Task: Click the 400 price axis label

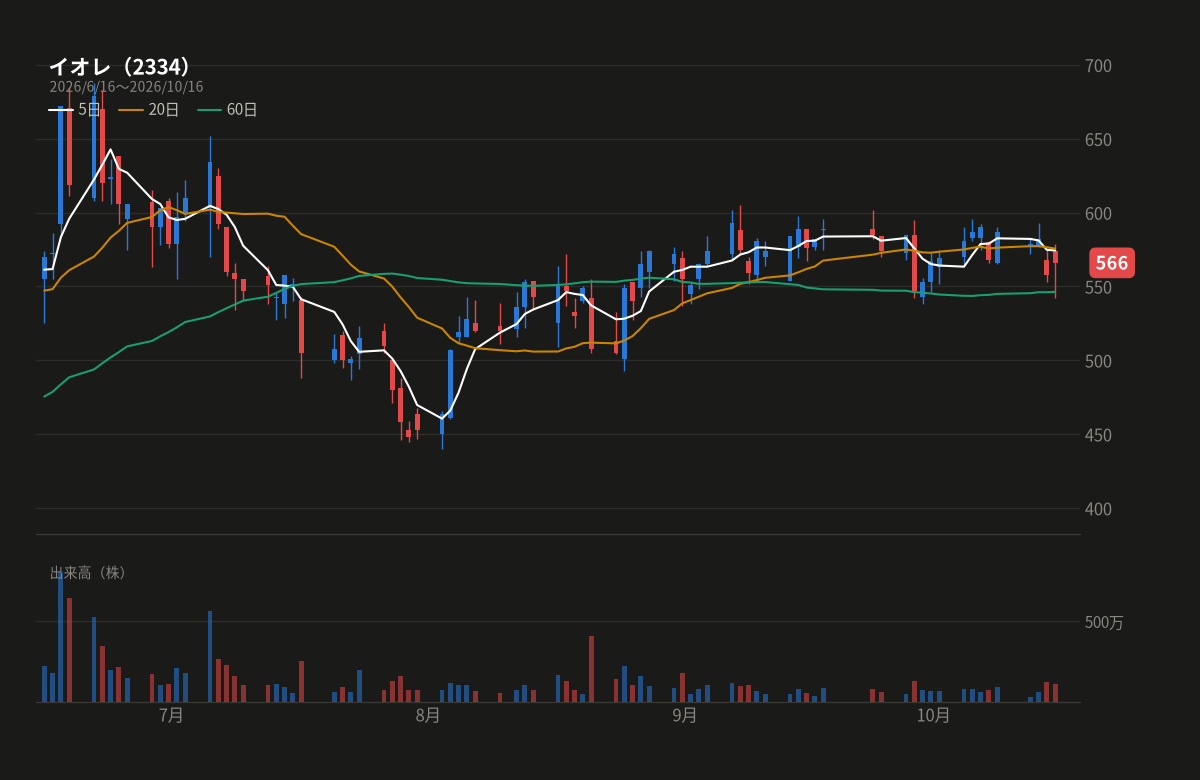Action: (x=1098, y=509)
